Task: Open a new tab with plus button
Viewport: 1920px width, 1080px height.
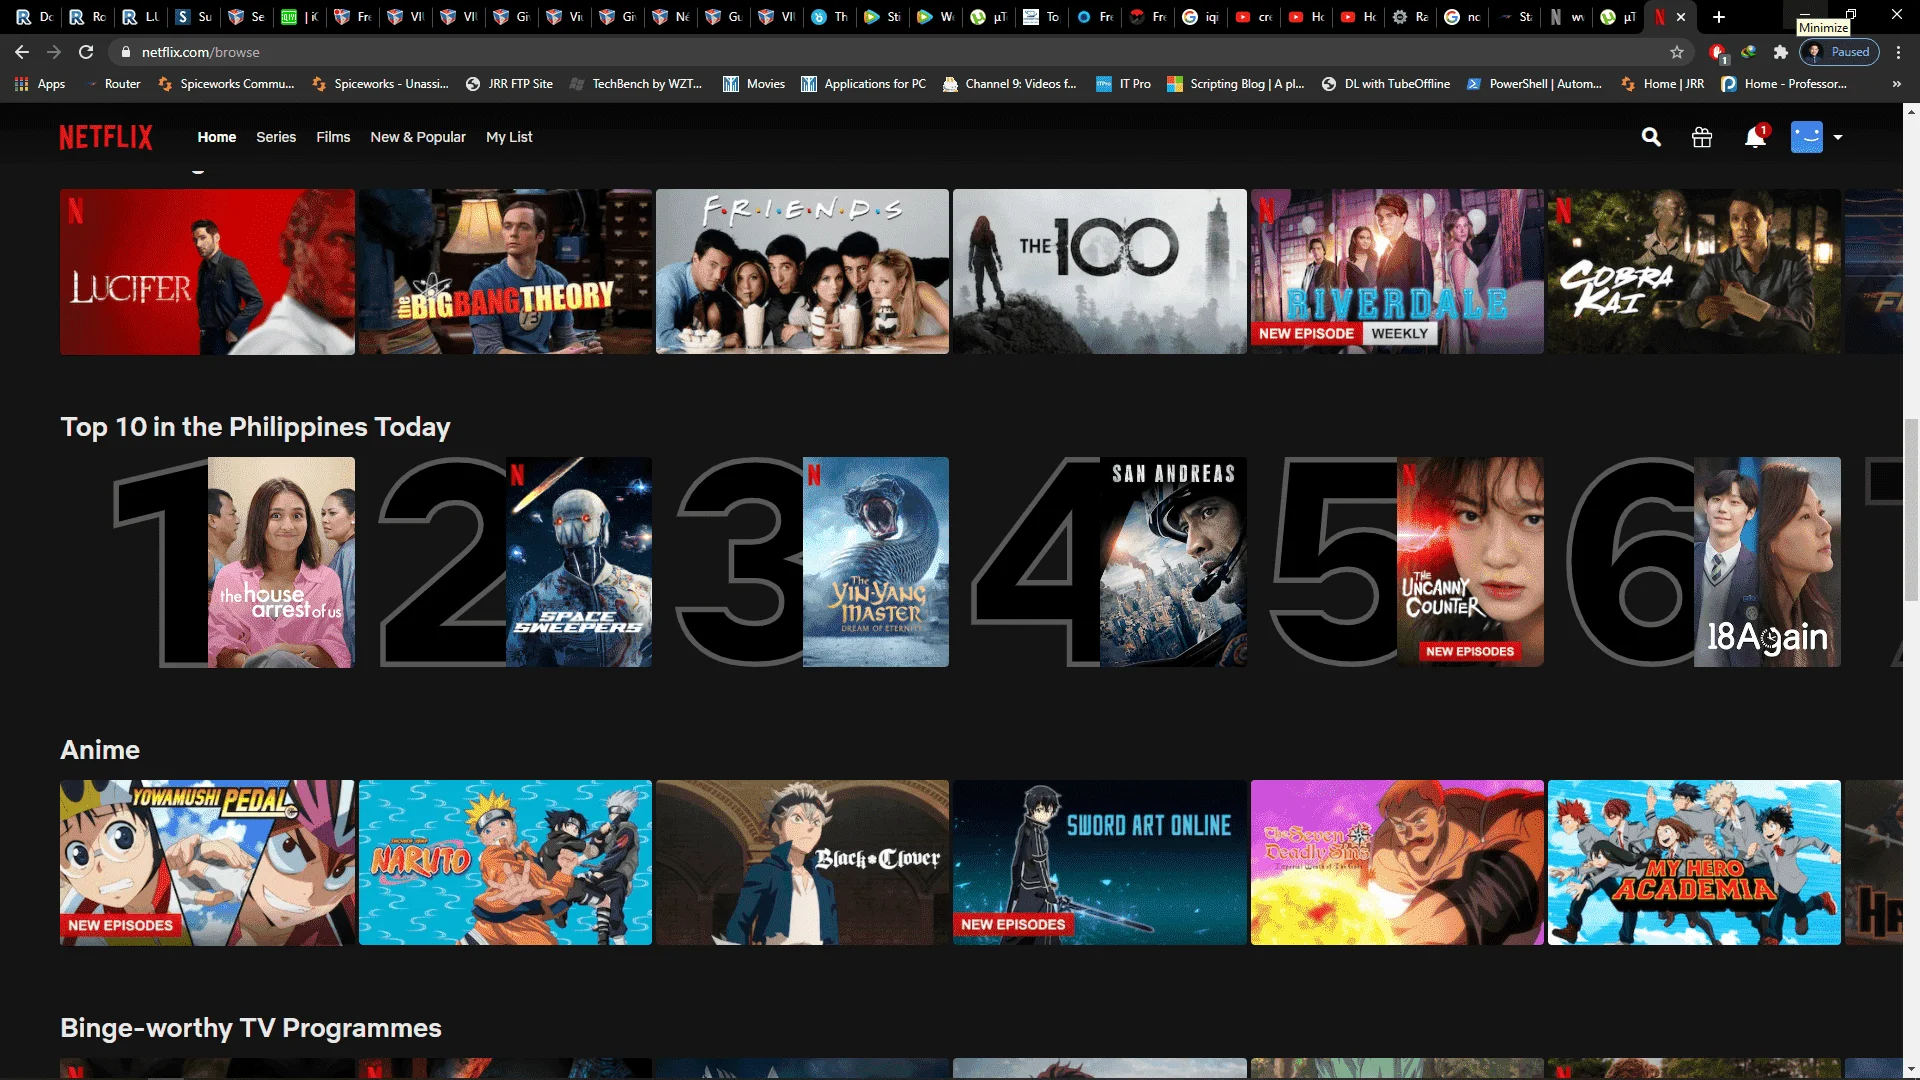Action: pyautogui.click(x=1719, y=17)
